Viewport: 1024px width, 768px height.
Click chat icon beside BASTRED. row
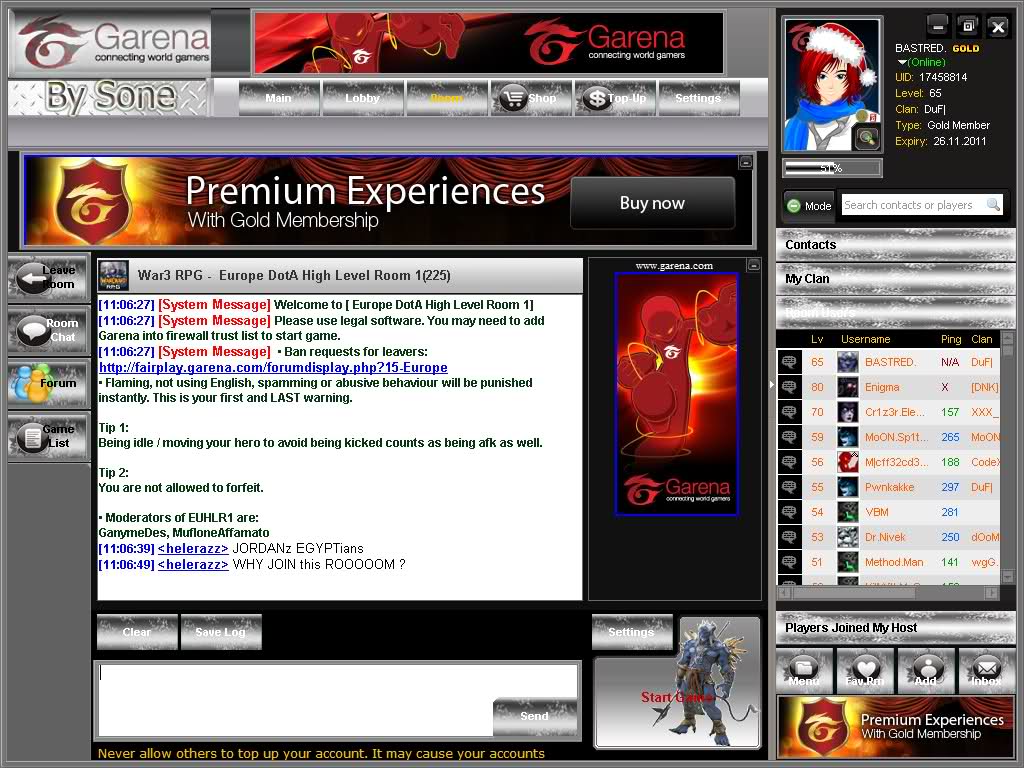pos(789,362)
